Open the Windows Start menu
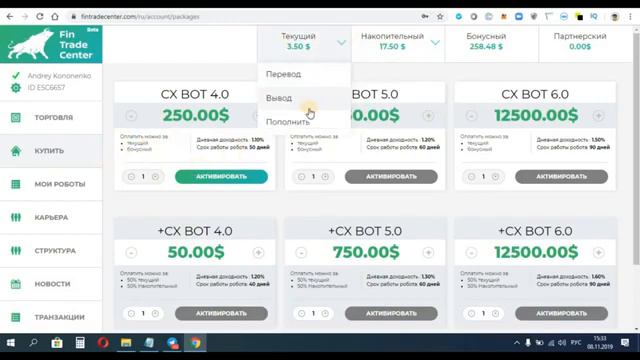Screen dimensions: 640x360 [x=11, y=343]
